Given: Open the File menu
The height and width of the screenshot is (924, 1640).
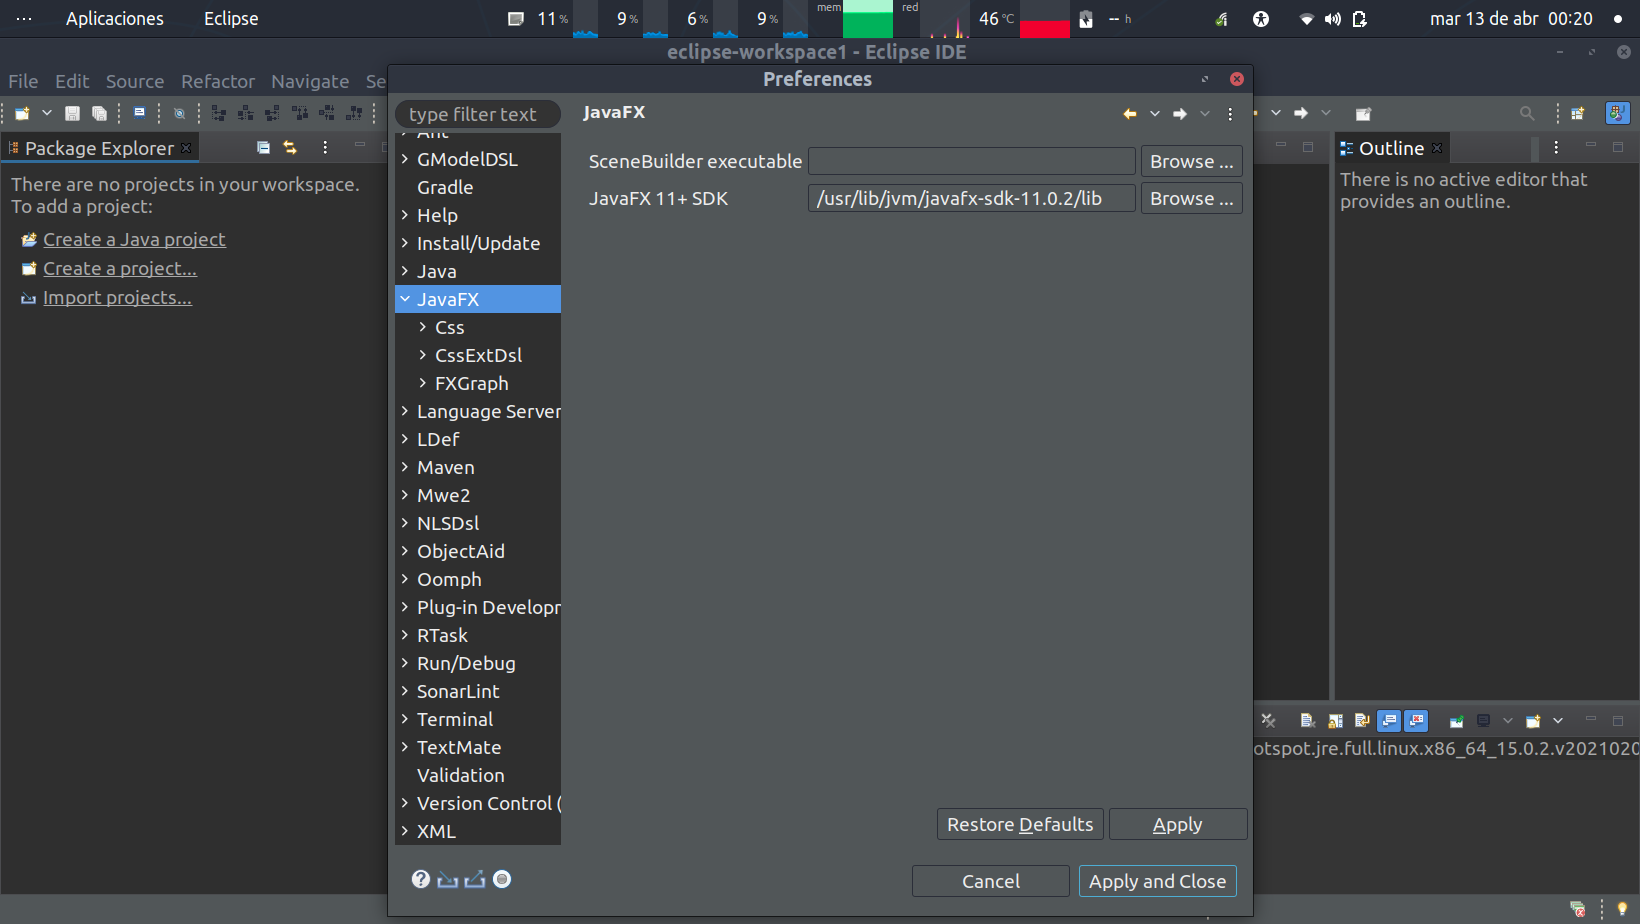Looking at the screenshot, I should (x=23, y=81).
